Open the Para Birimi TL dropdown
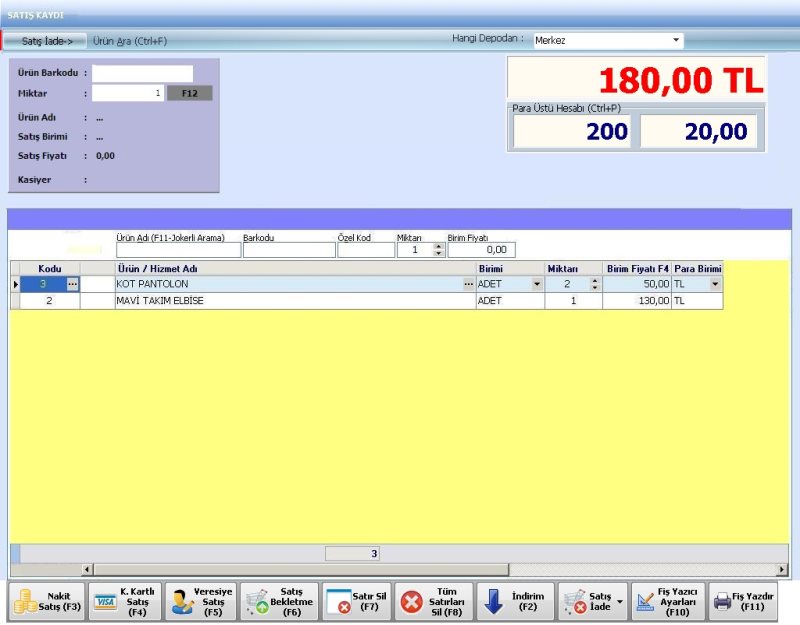 [x=714, y=284]
